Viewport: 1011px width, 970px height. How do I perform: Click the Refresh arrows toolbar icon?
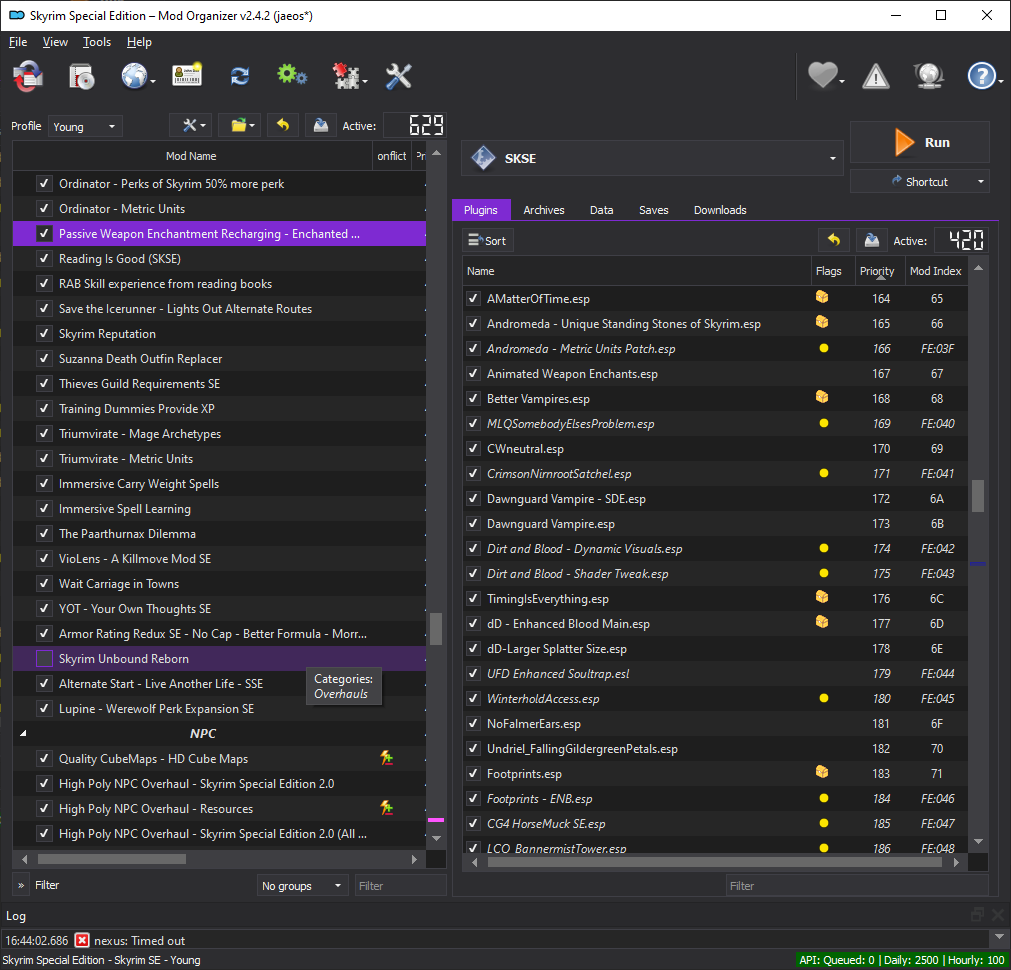point(240,76)
